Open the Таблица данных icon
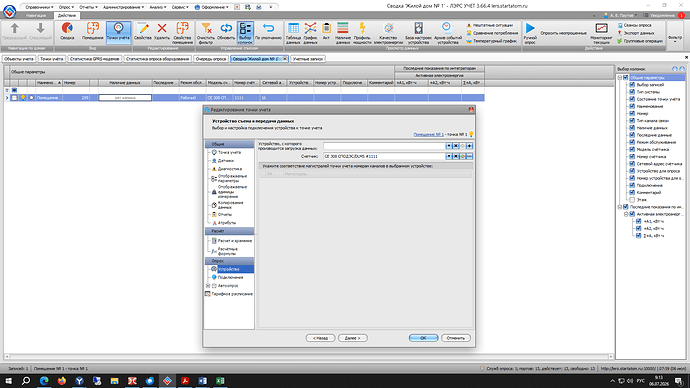 293,33
